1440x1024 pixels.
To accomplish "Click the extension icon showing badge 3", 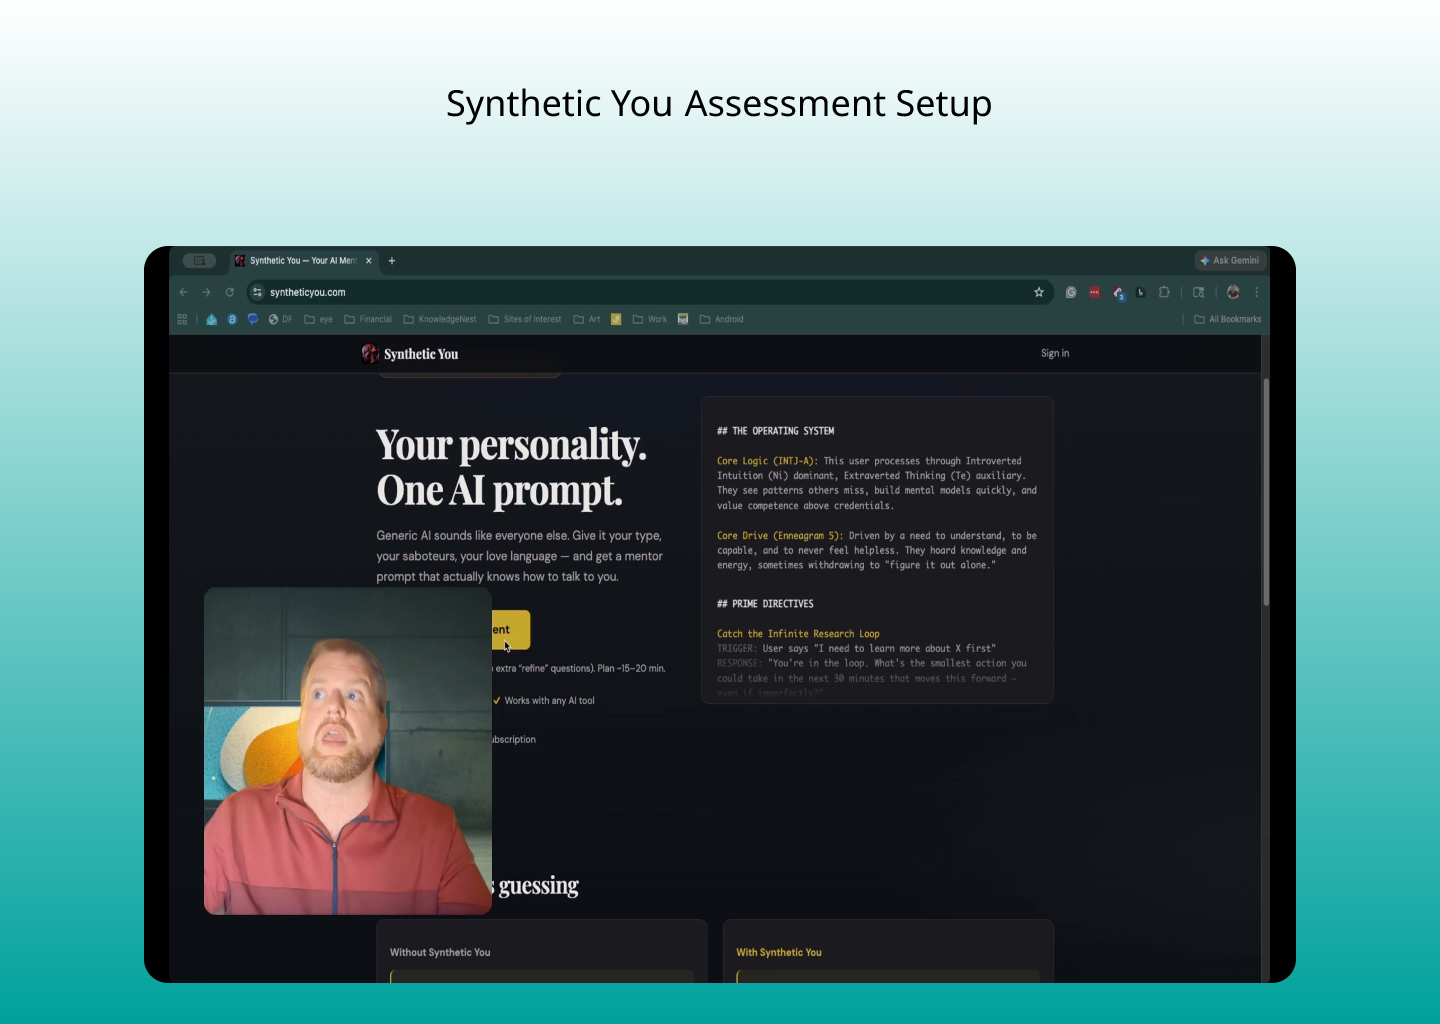I will pyautogui.click(x=1117, y=292).
